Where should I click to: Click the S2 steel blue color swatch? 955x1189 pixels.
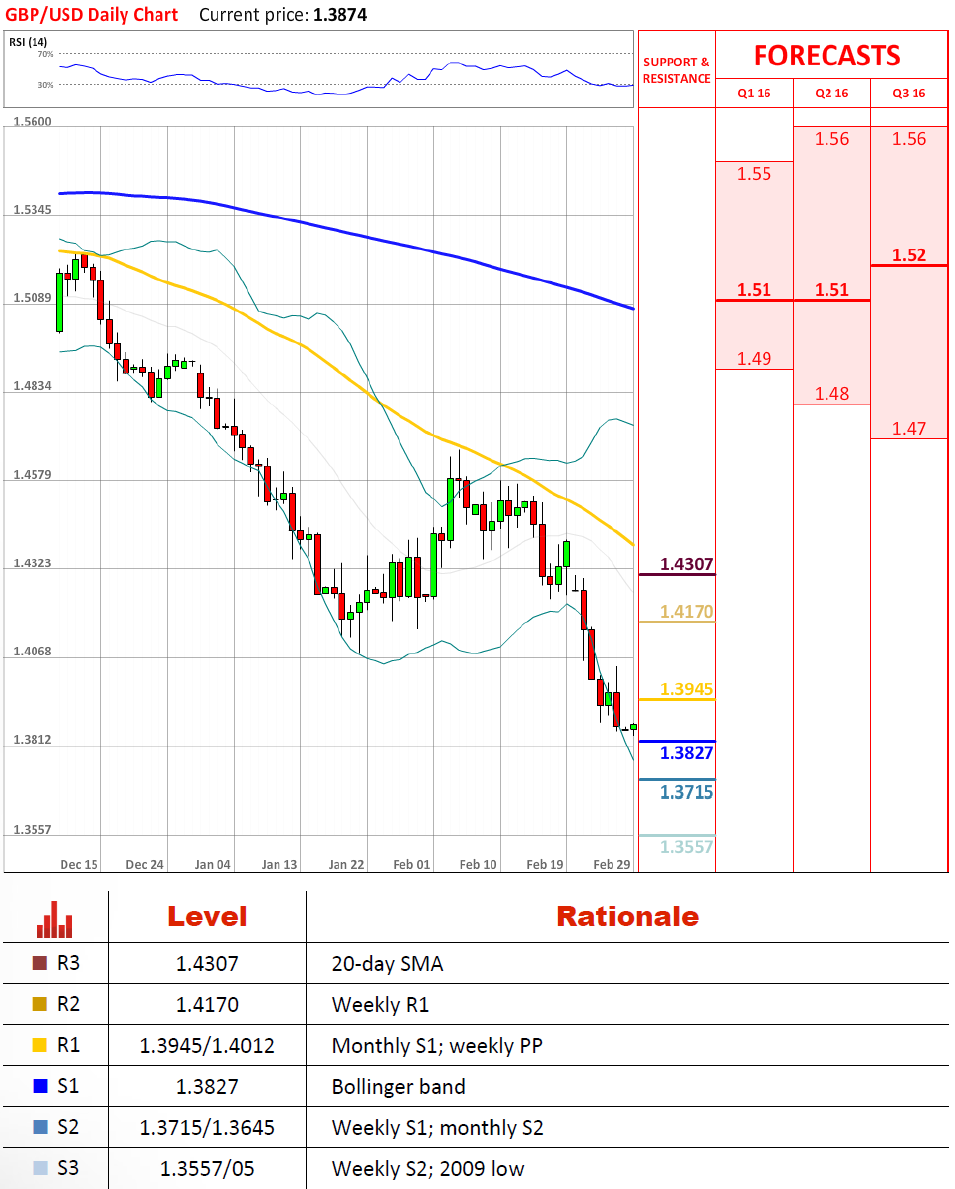point(40,1127)
